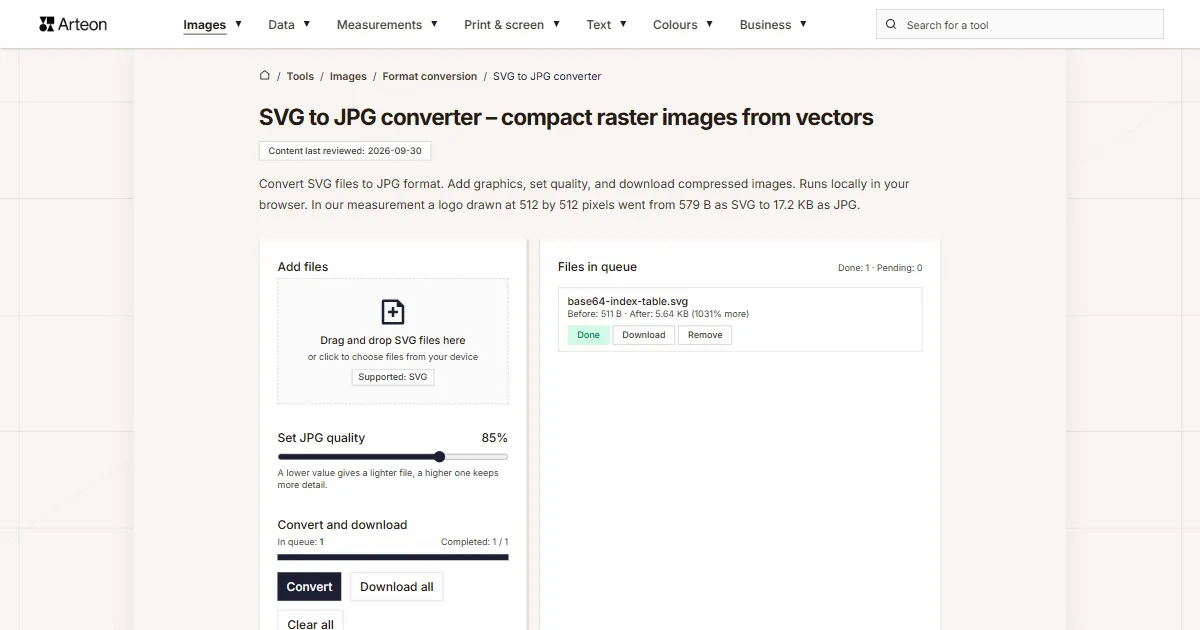
Task: Go to Images breadcrumb link
Action: click(348, 76)
